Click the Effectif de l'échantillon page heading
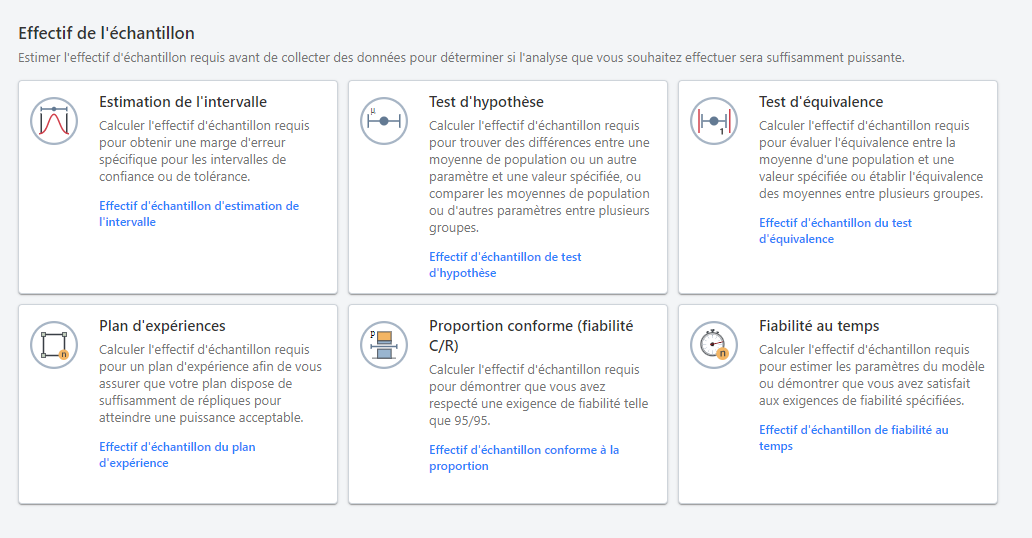Image resolution: width=1032 pixels, height=538 pixels. 106,34
